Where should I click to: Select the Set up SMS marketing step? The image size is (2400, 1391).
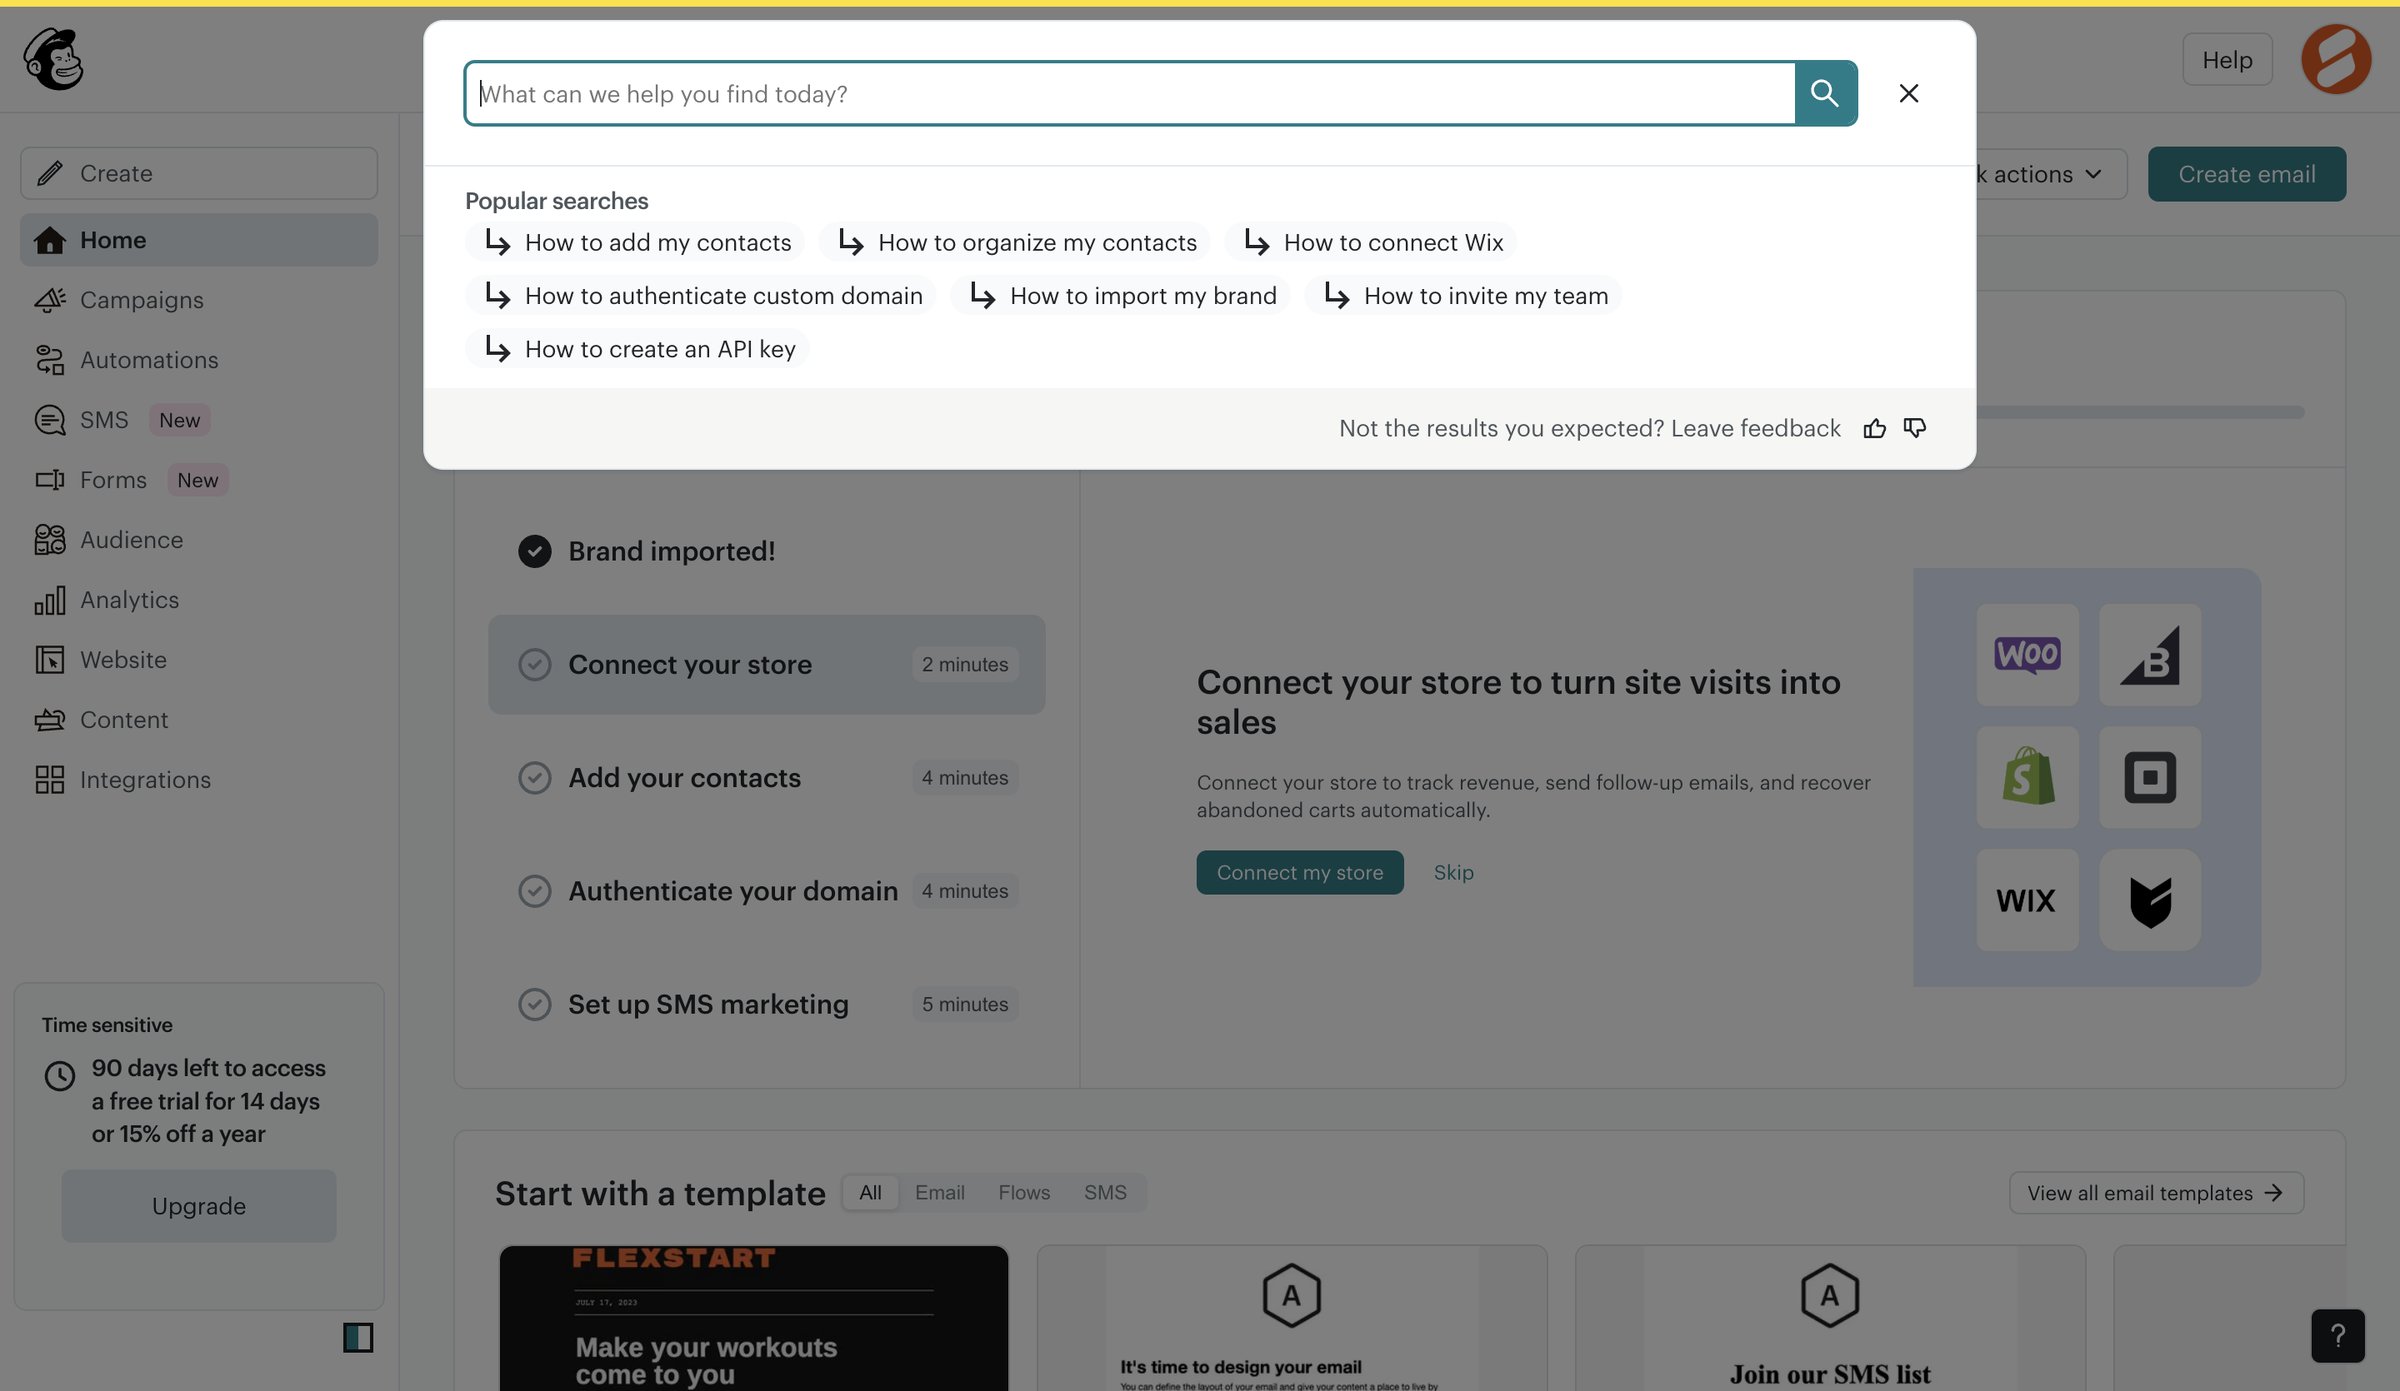click(x=767, y=1003)
